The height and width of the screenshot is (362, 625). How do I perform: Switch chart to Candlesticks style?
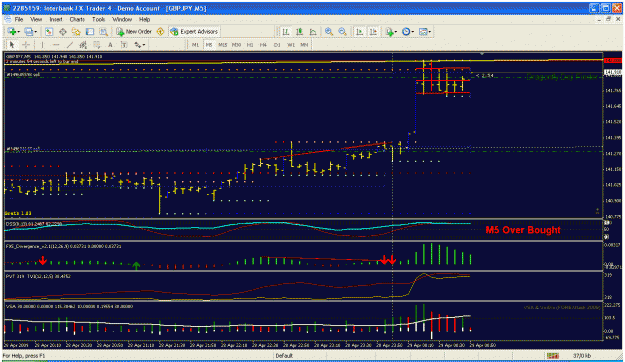click(299, 31)
